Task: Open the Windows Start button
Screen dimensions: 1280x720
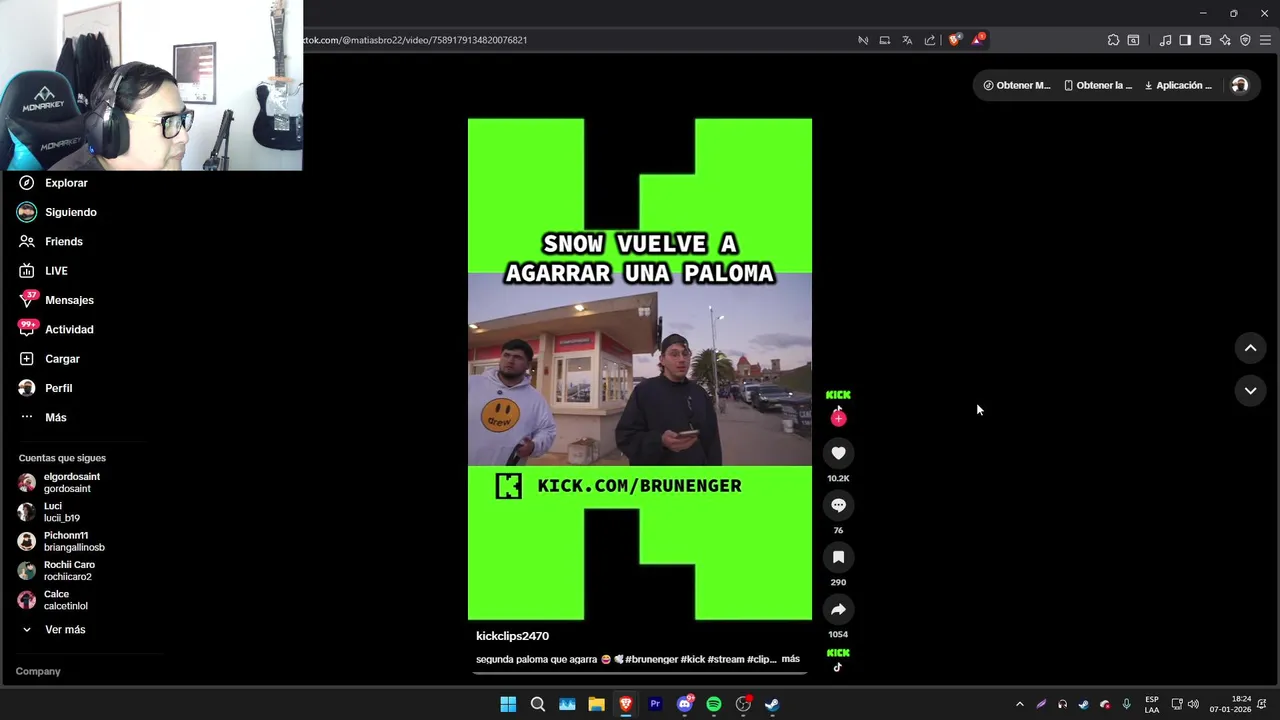Action: pyautogui.click(x=508, y=704)
